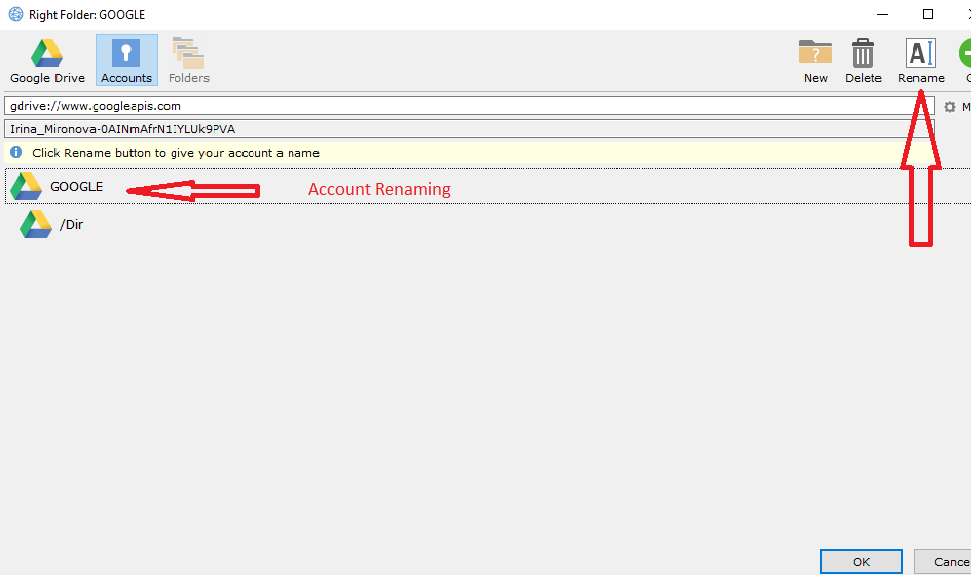Click the Rename toolbar button
This screenshot has width=971, height=575.
pos(920,60)
